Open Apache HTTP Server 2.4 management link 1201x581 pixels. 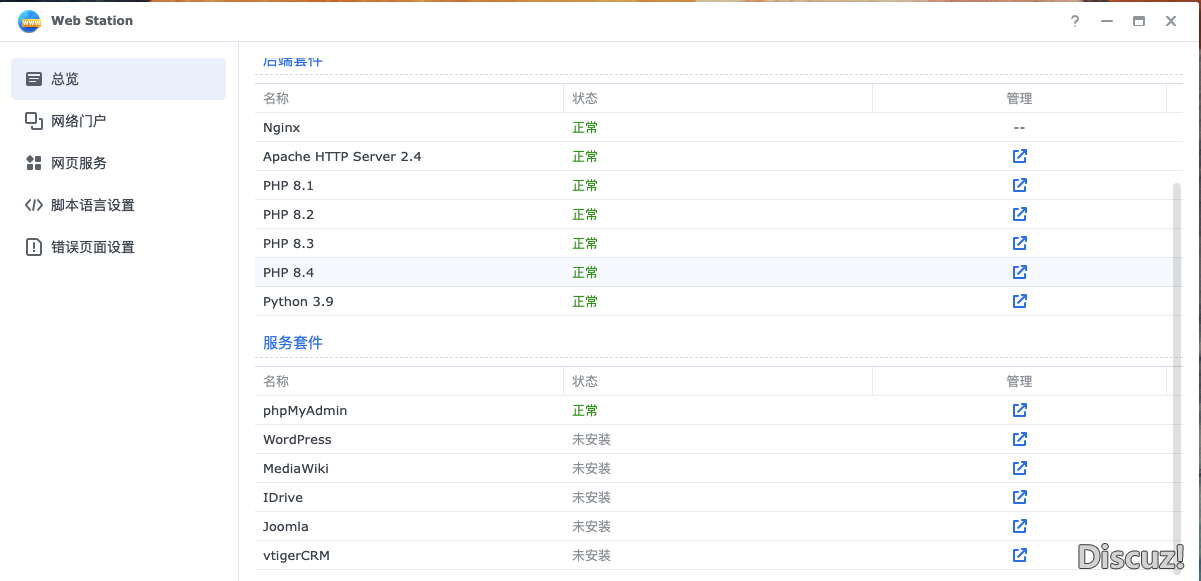point(1019,156)
